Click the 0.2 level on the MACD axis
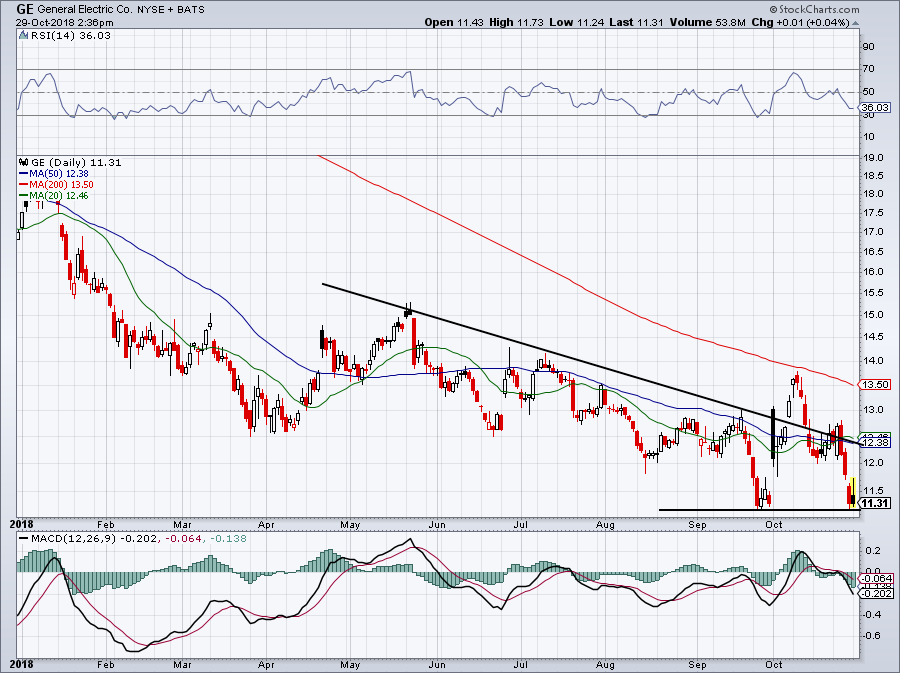Image resolution: width=900 pixels, height=673 pixels. point(872,551)
